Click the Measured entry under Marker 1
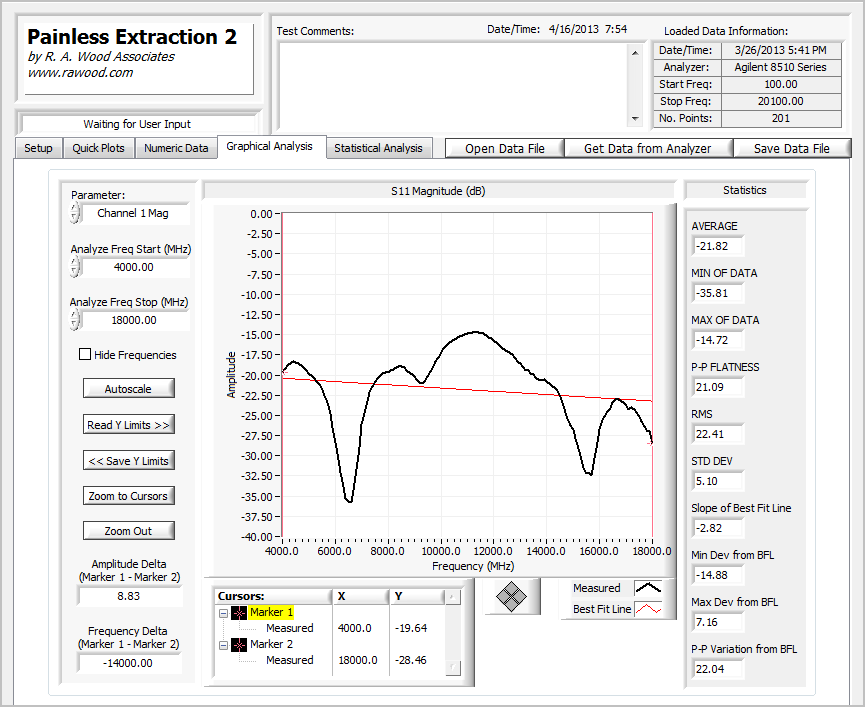 pos(289,628)
